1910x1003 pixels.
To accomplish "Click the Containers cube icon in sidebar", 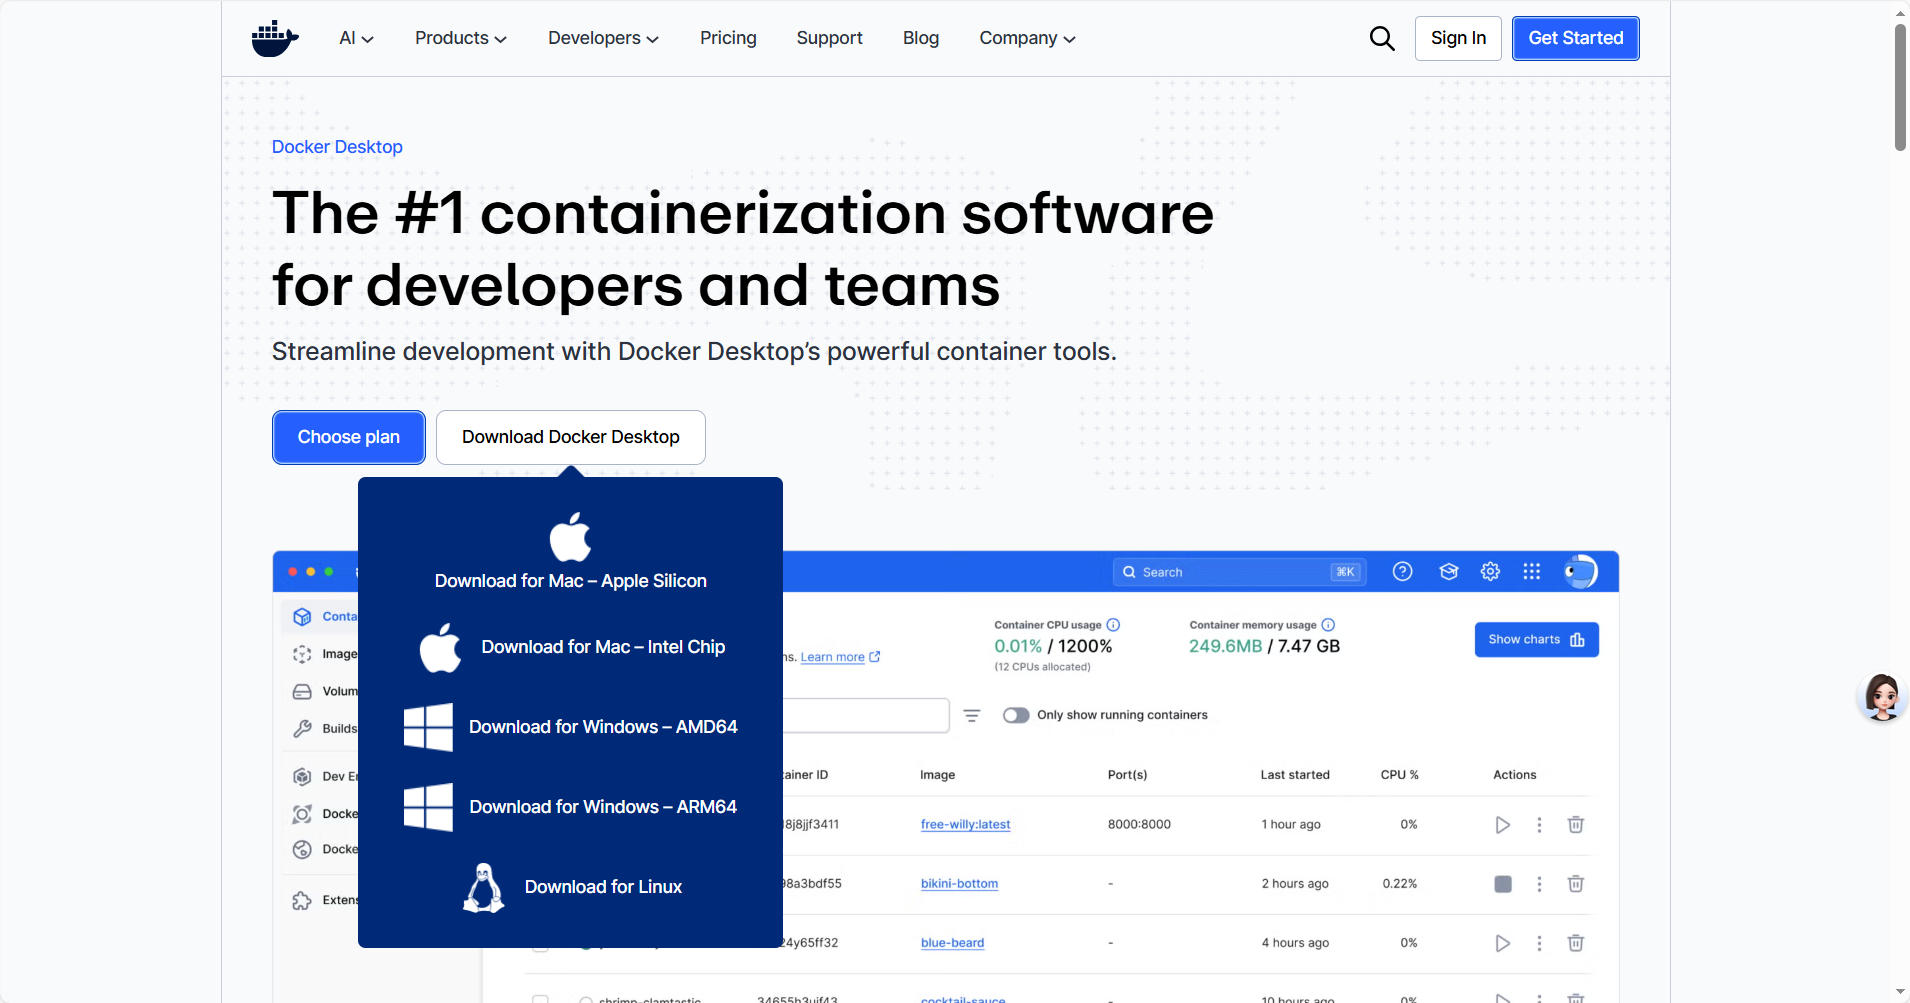I will tap(302, 617).
